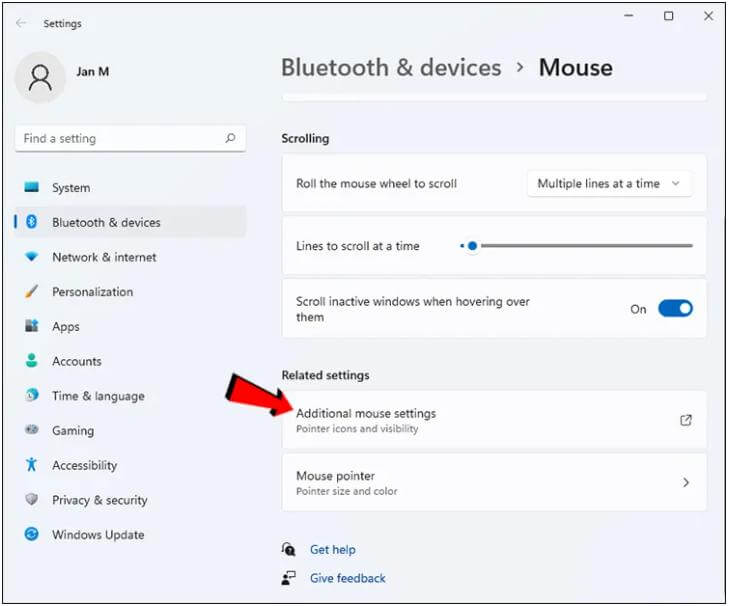Click the Privacy & security shield icon
The height and width of the screenshot is (606, 729).
[x=32, y=499]
